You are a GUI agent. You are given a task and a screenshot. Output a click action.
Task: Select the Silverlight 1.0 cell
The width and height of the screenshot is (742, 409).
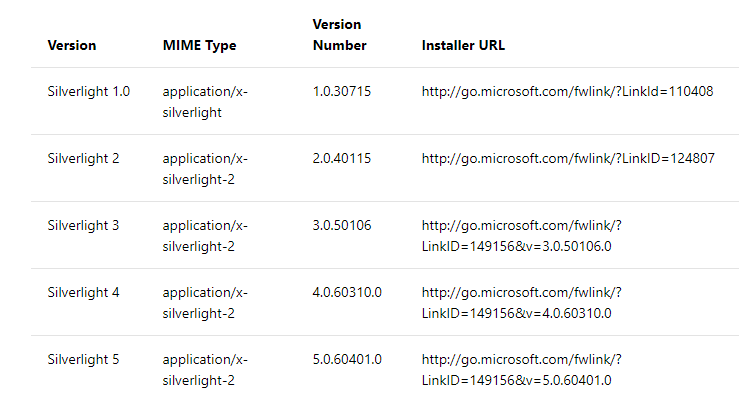click(x=88, y=91)
